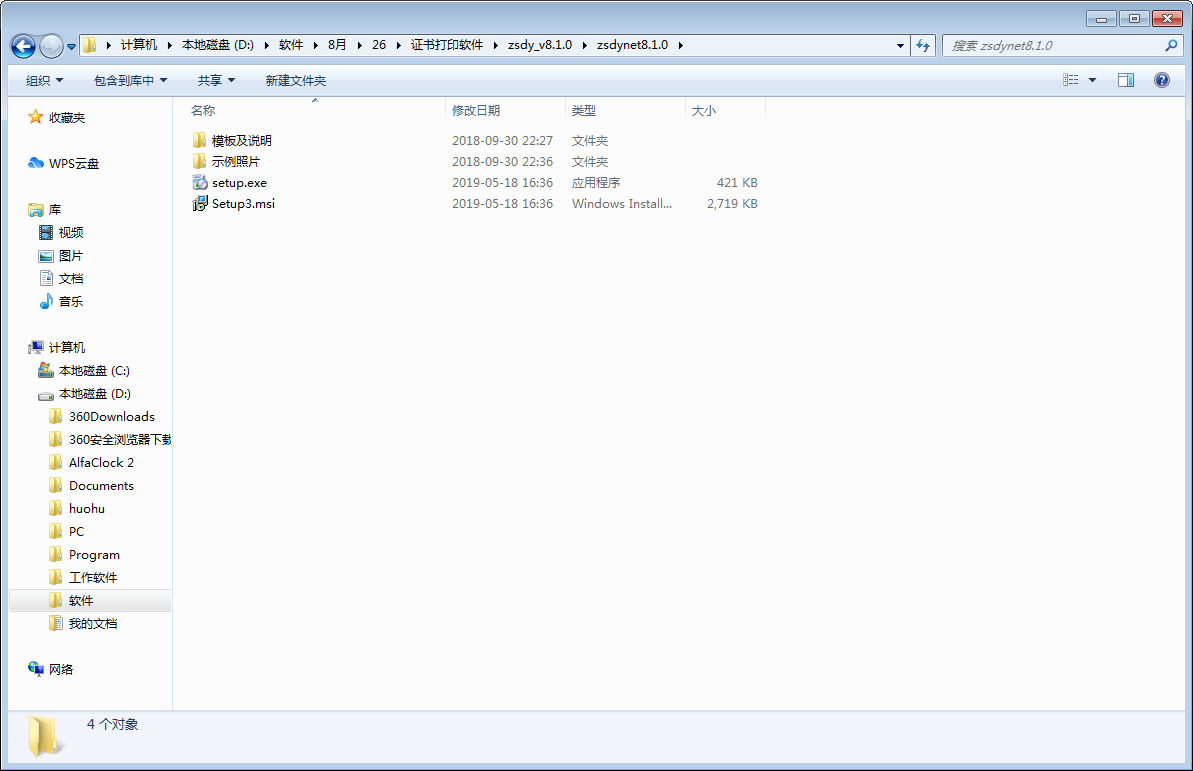Image resolution: width=1193 pixels, height=771 pixels.
Task: Click the Back navigation arrow button
Action: 23,46
